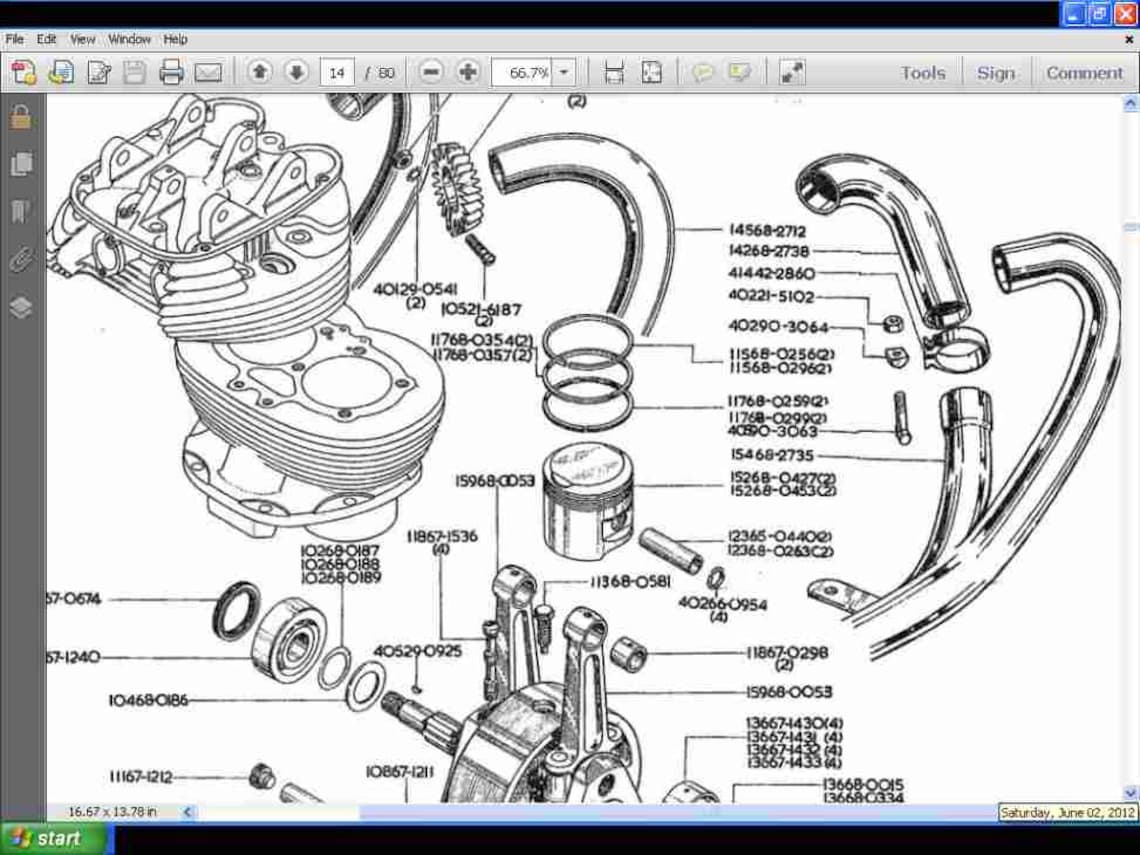Open the View menu

point(81,38)
